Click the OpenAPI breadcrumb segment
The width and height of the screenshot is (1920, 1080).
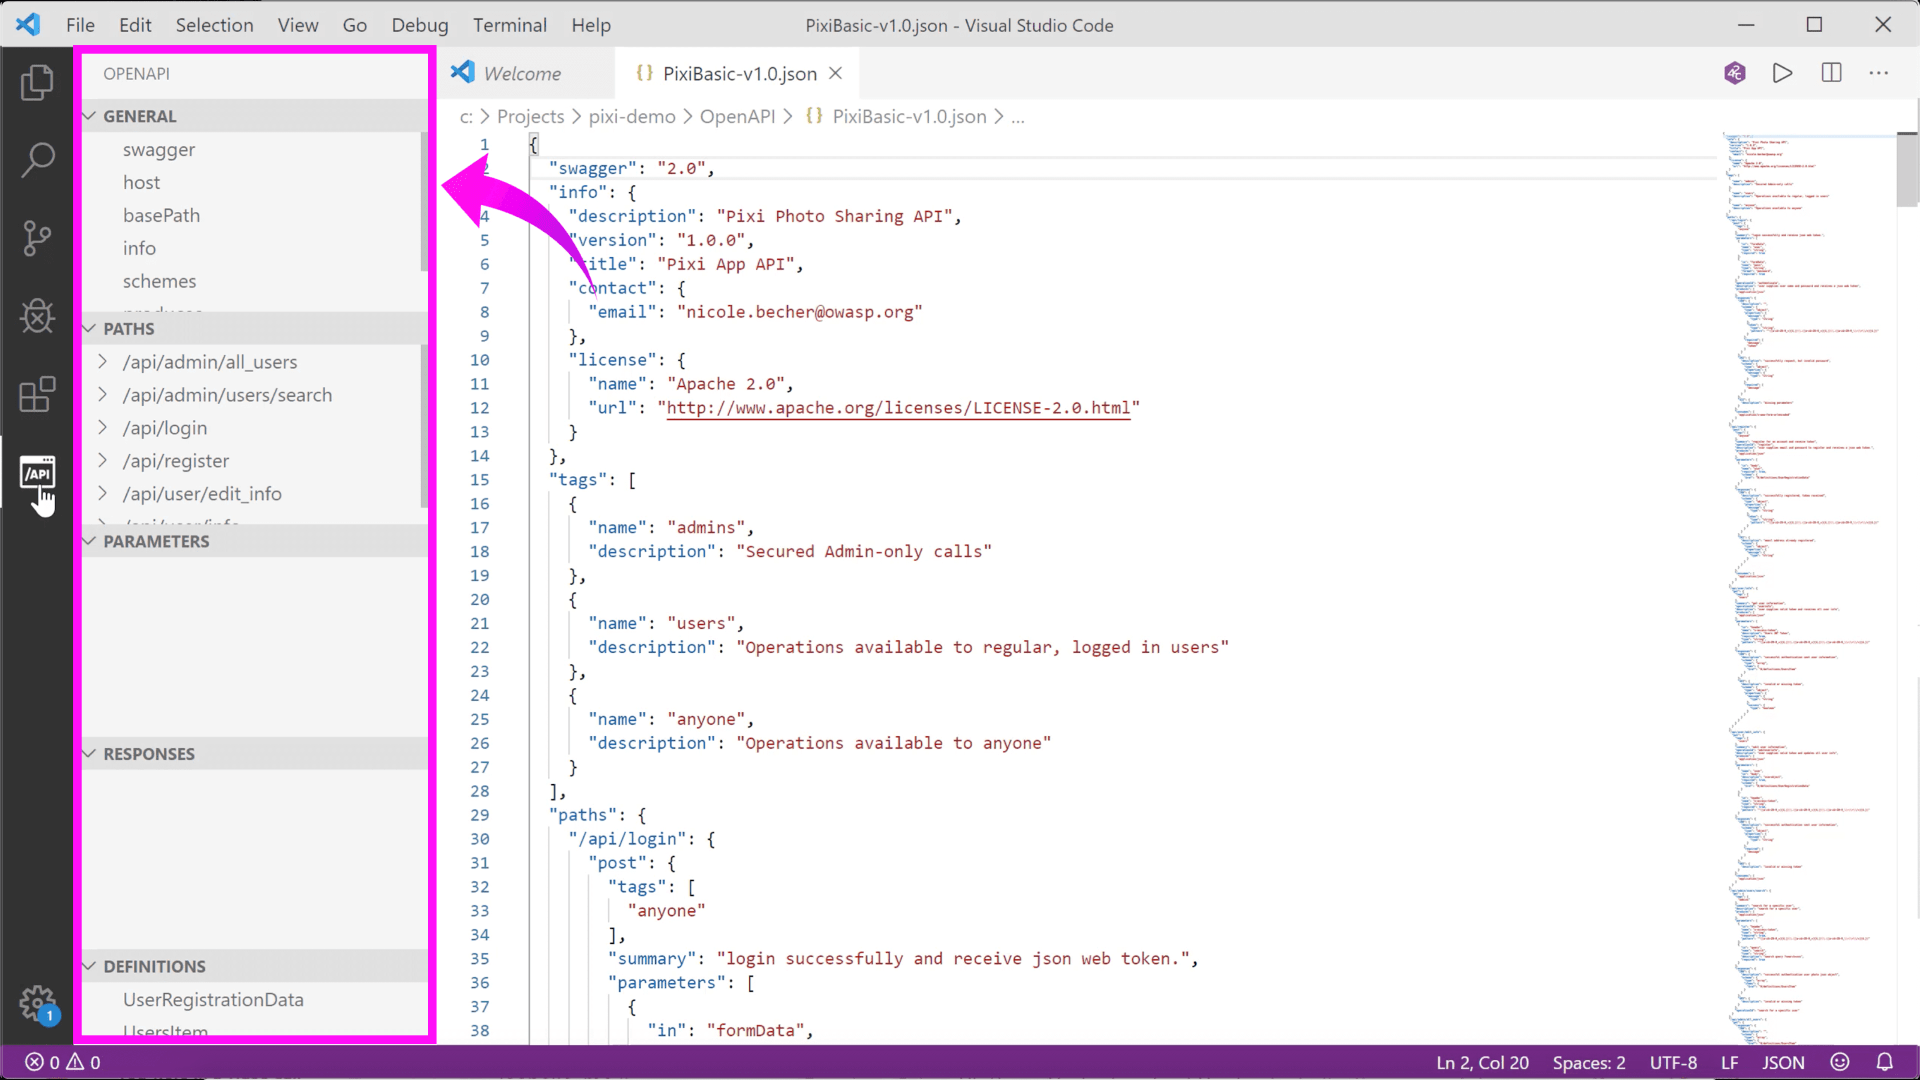click(x=737, y=116)
